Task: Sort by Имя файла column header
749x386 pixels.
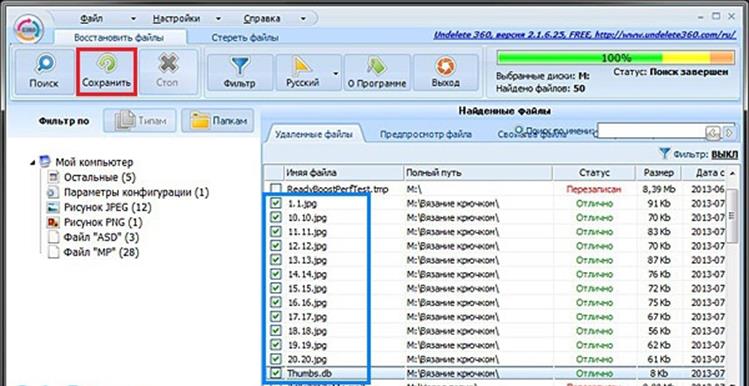Action: [x=343, y=173]
